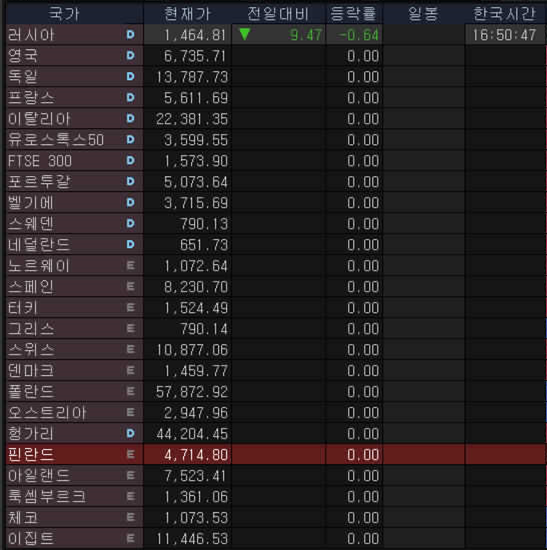
Task: Select the highlighted 핀란드 country name
Action: pyautogui.click(x=31, y=455)
